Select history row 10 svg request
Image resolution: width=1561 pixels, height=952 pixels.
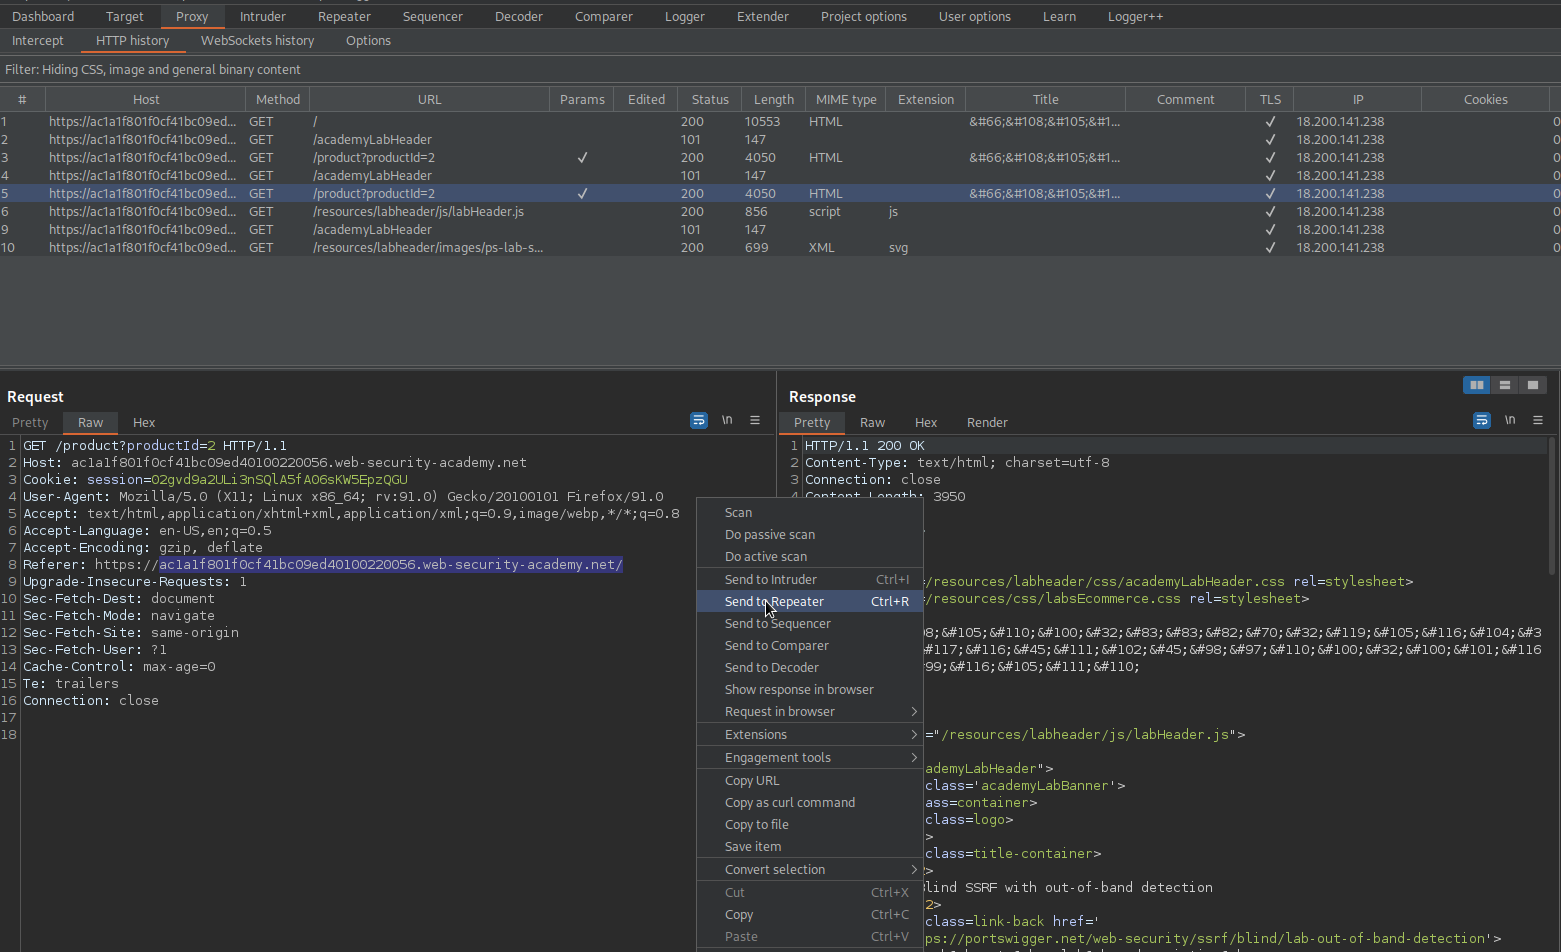780,248
